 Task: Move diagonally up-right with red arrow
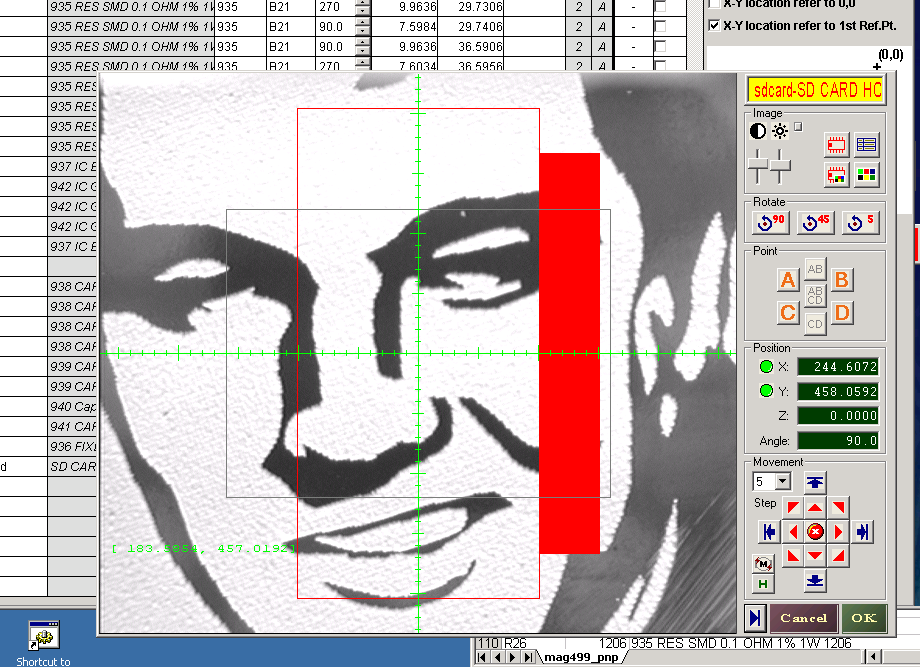click(838, 507)
